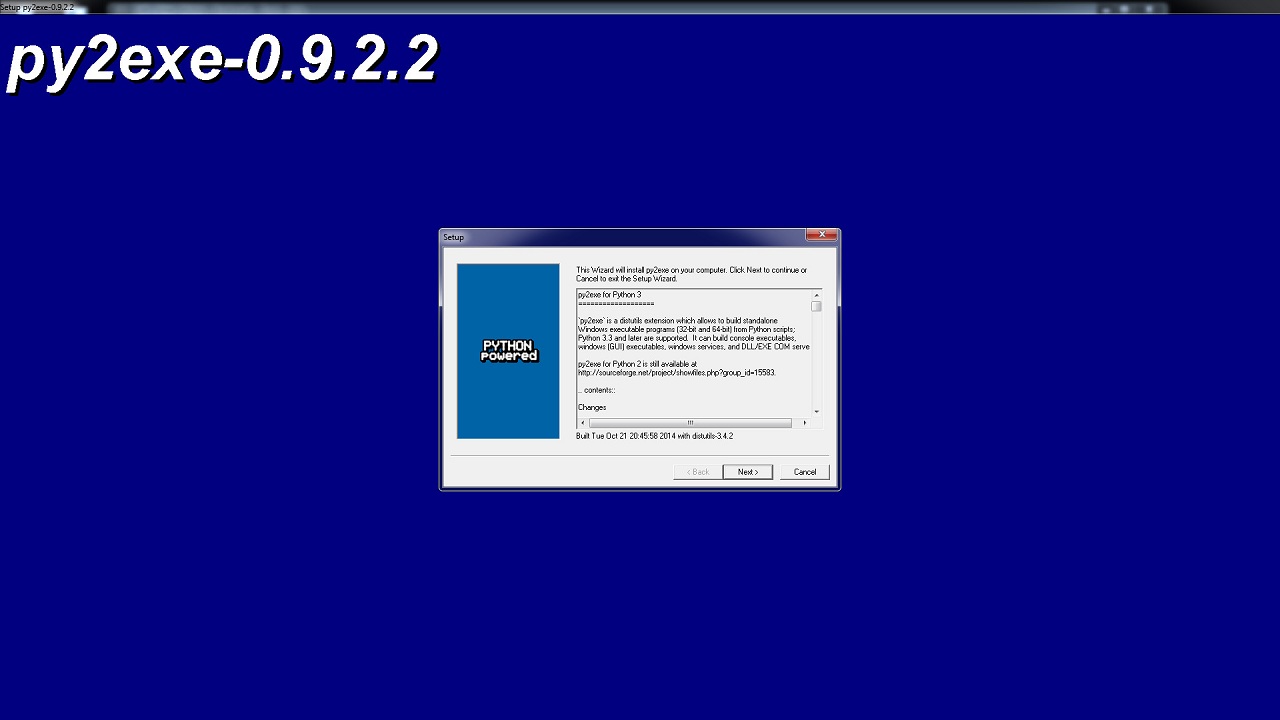1280x720 pixels.
Task: Click the vertical scrollbar thumb in the readme
Action: (816, 307)
